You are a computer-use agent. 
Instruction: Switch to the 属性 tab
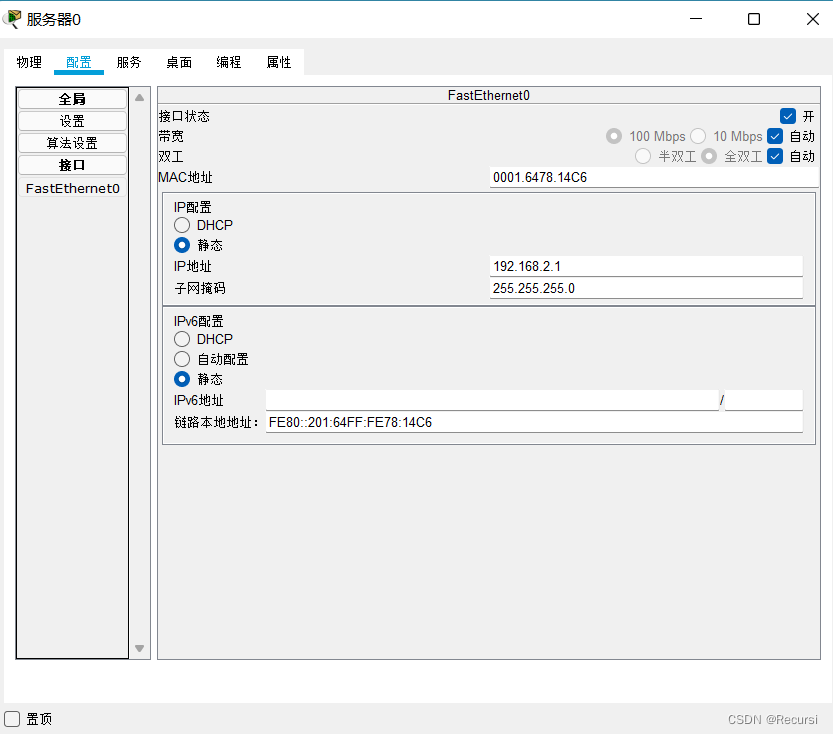[x=278, y=62]
